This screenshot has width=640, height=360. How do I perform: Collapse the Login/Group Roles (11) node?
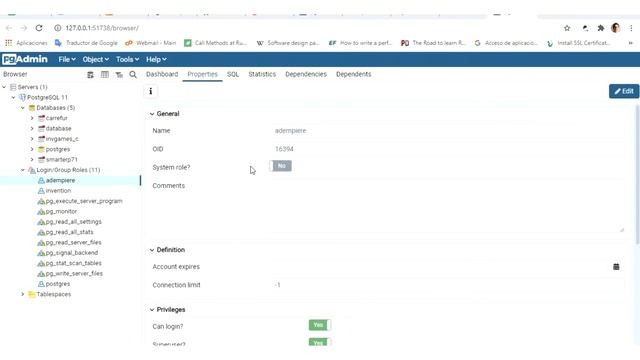point(23,170)
